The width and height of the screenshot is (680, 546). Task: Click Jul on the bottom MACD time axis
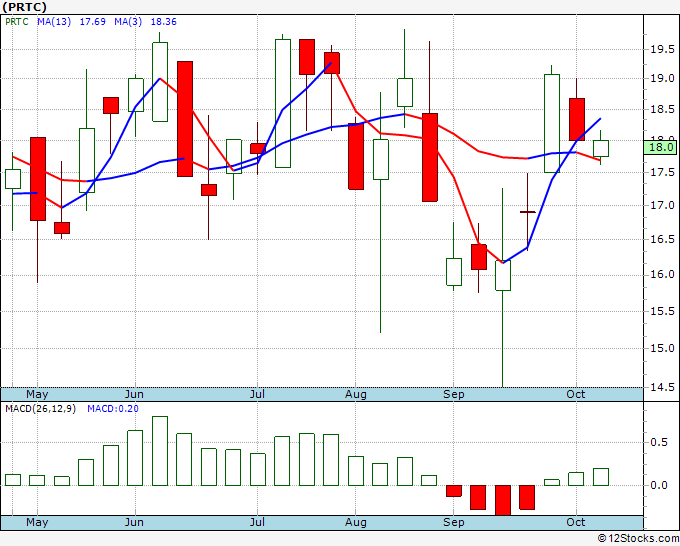coord(257,522)
